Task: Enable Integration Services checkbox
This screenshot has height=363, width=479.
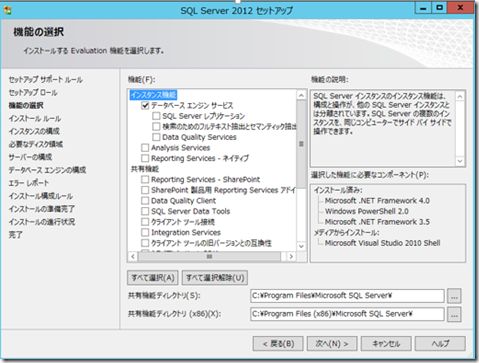Action: click(145, 232)
